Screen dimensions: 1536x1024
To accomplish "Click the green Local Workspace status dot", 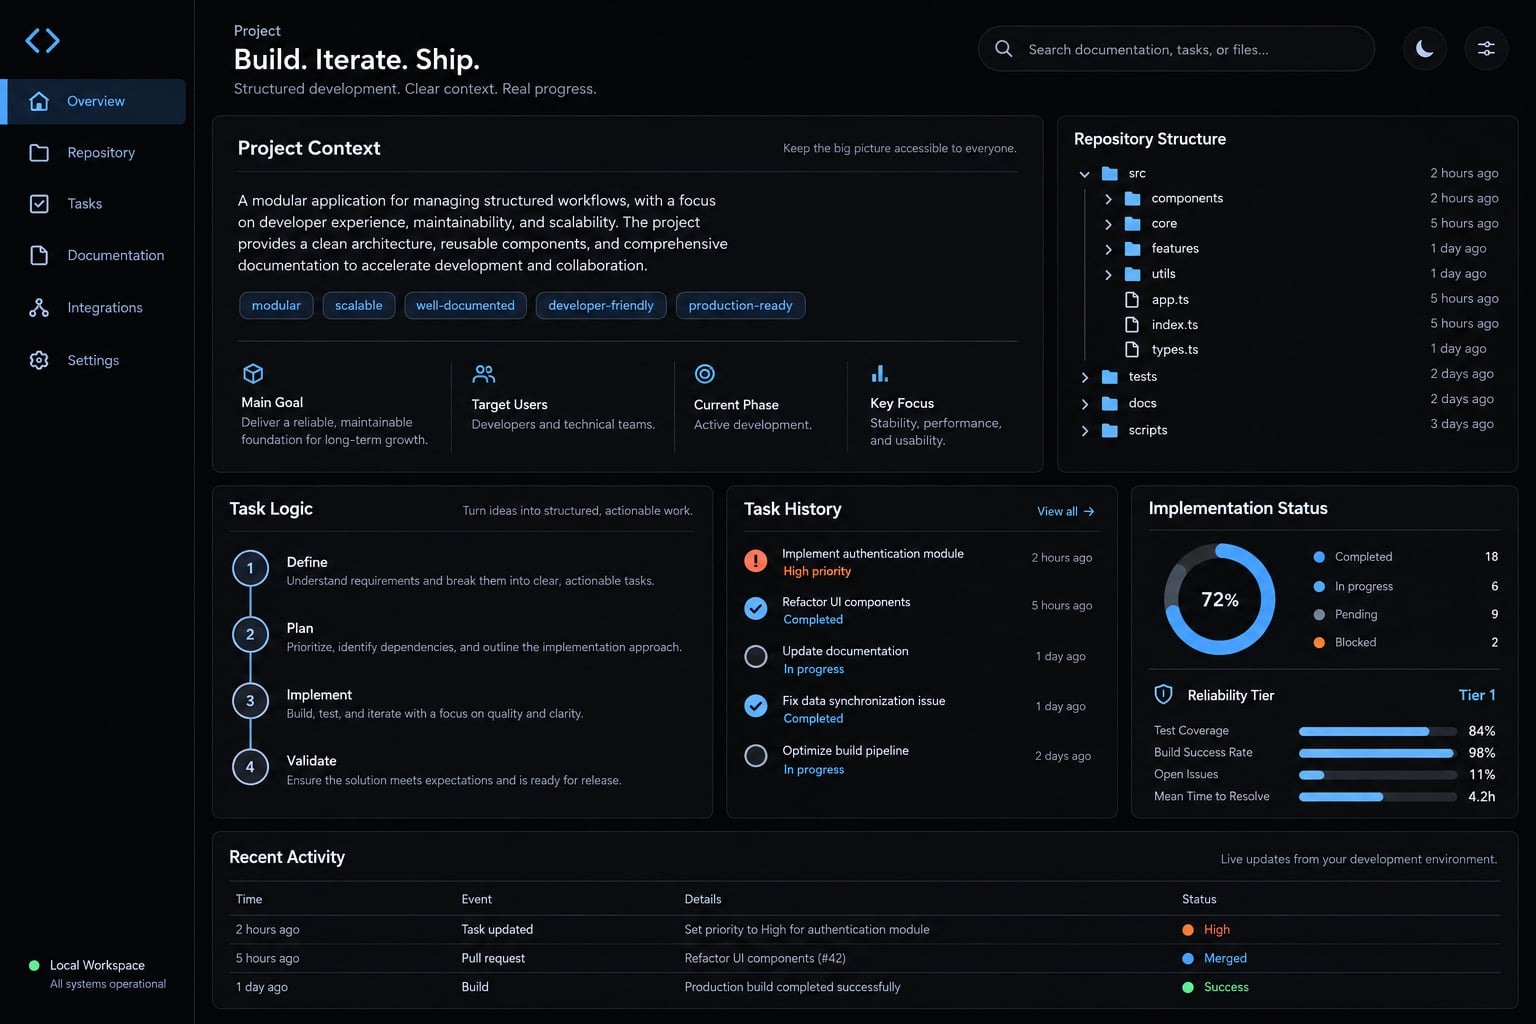I will (x=34, y=965).
